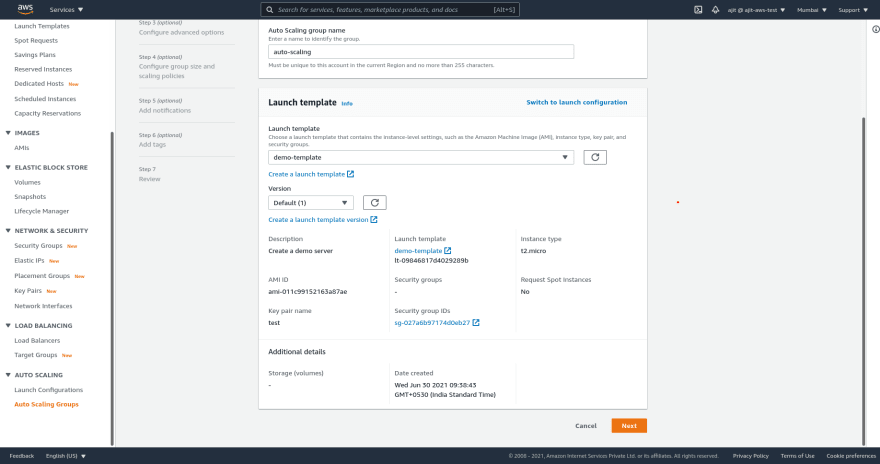
Task: Open the account menu ajit @ ajit-aws-test
Action: (756, 10)
